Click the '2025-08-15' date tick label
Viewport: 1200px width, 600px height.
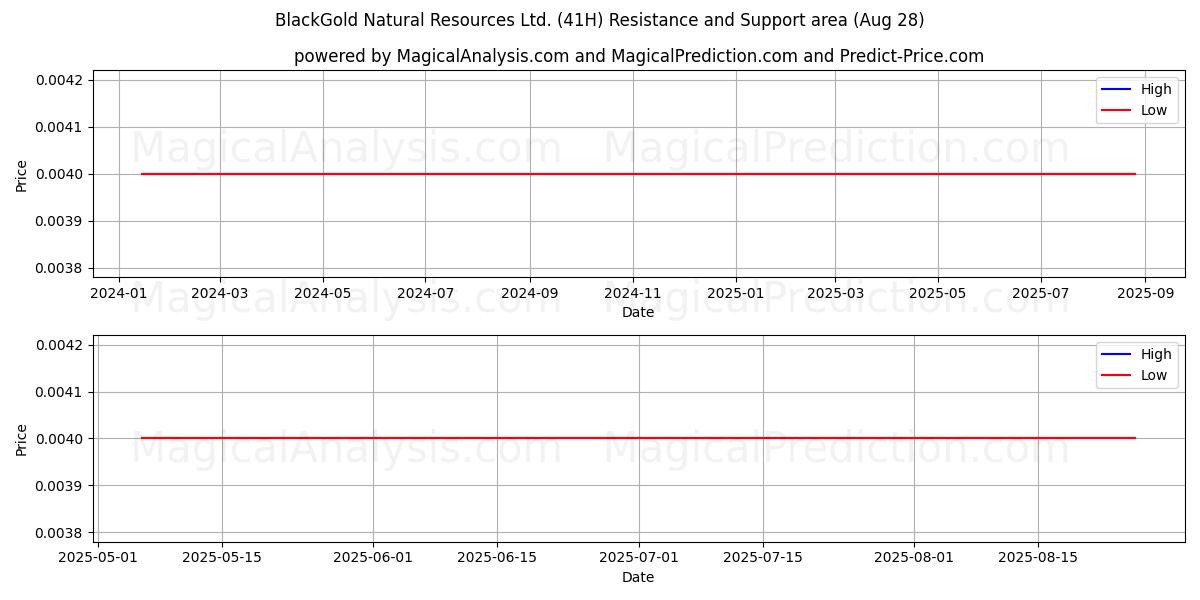pos(1038,558)
